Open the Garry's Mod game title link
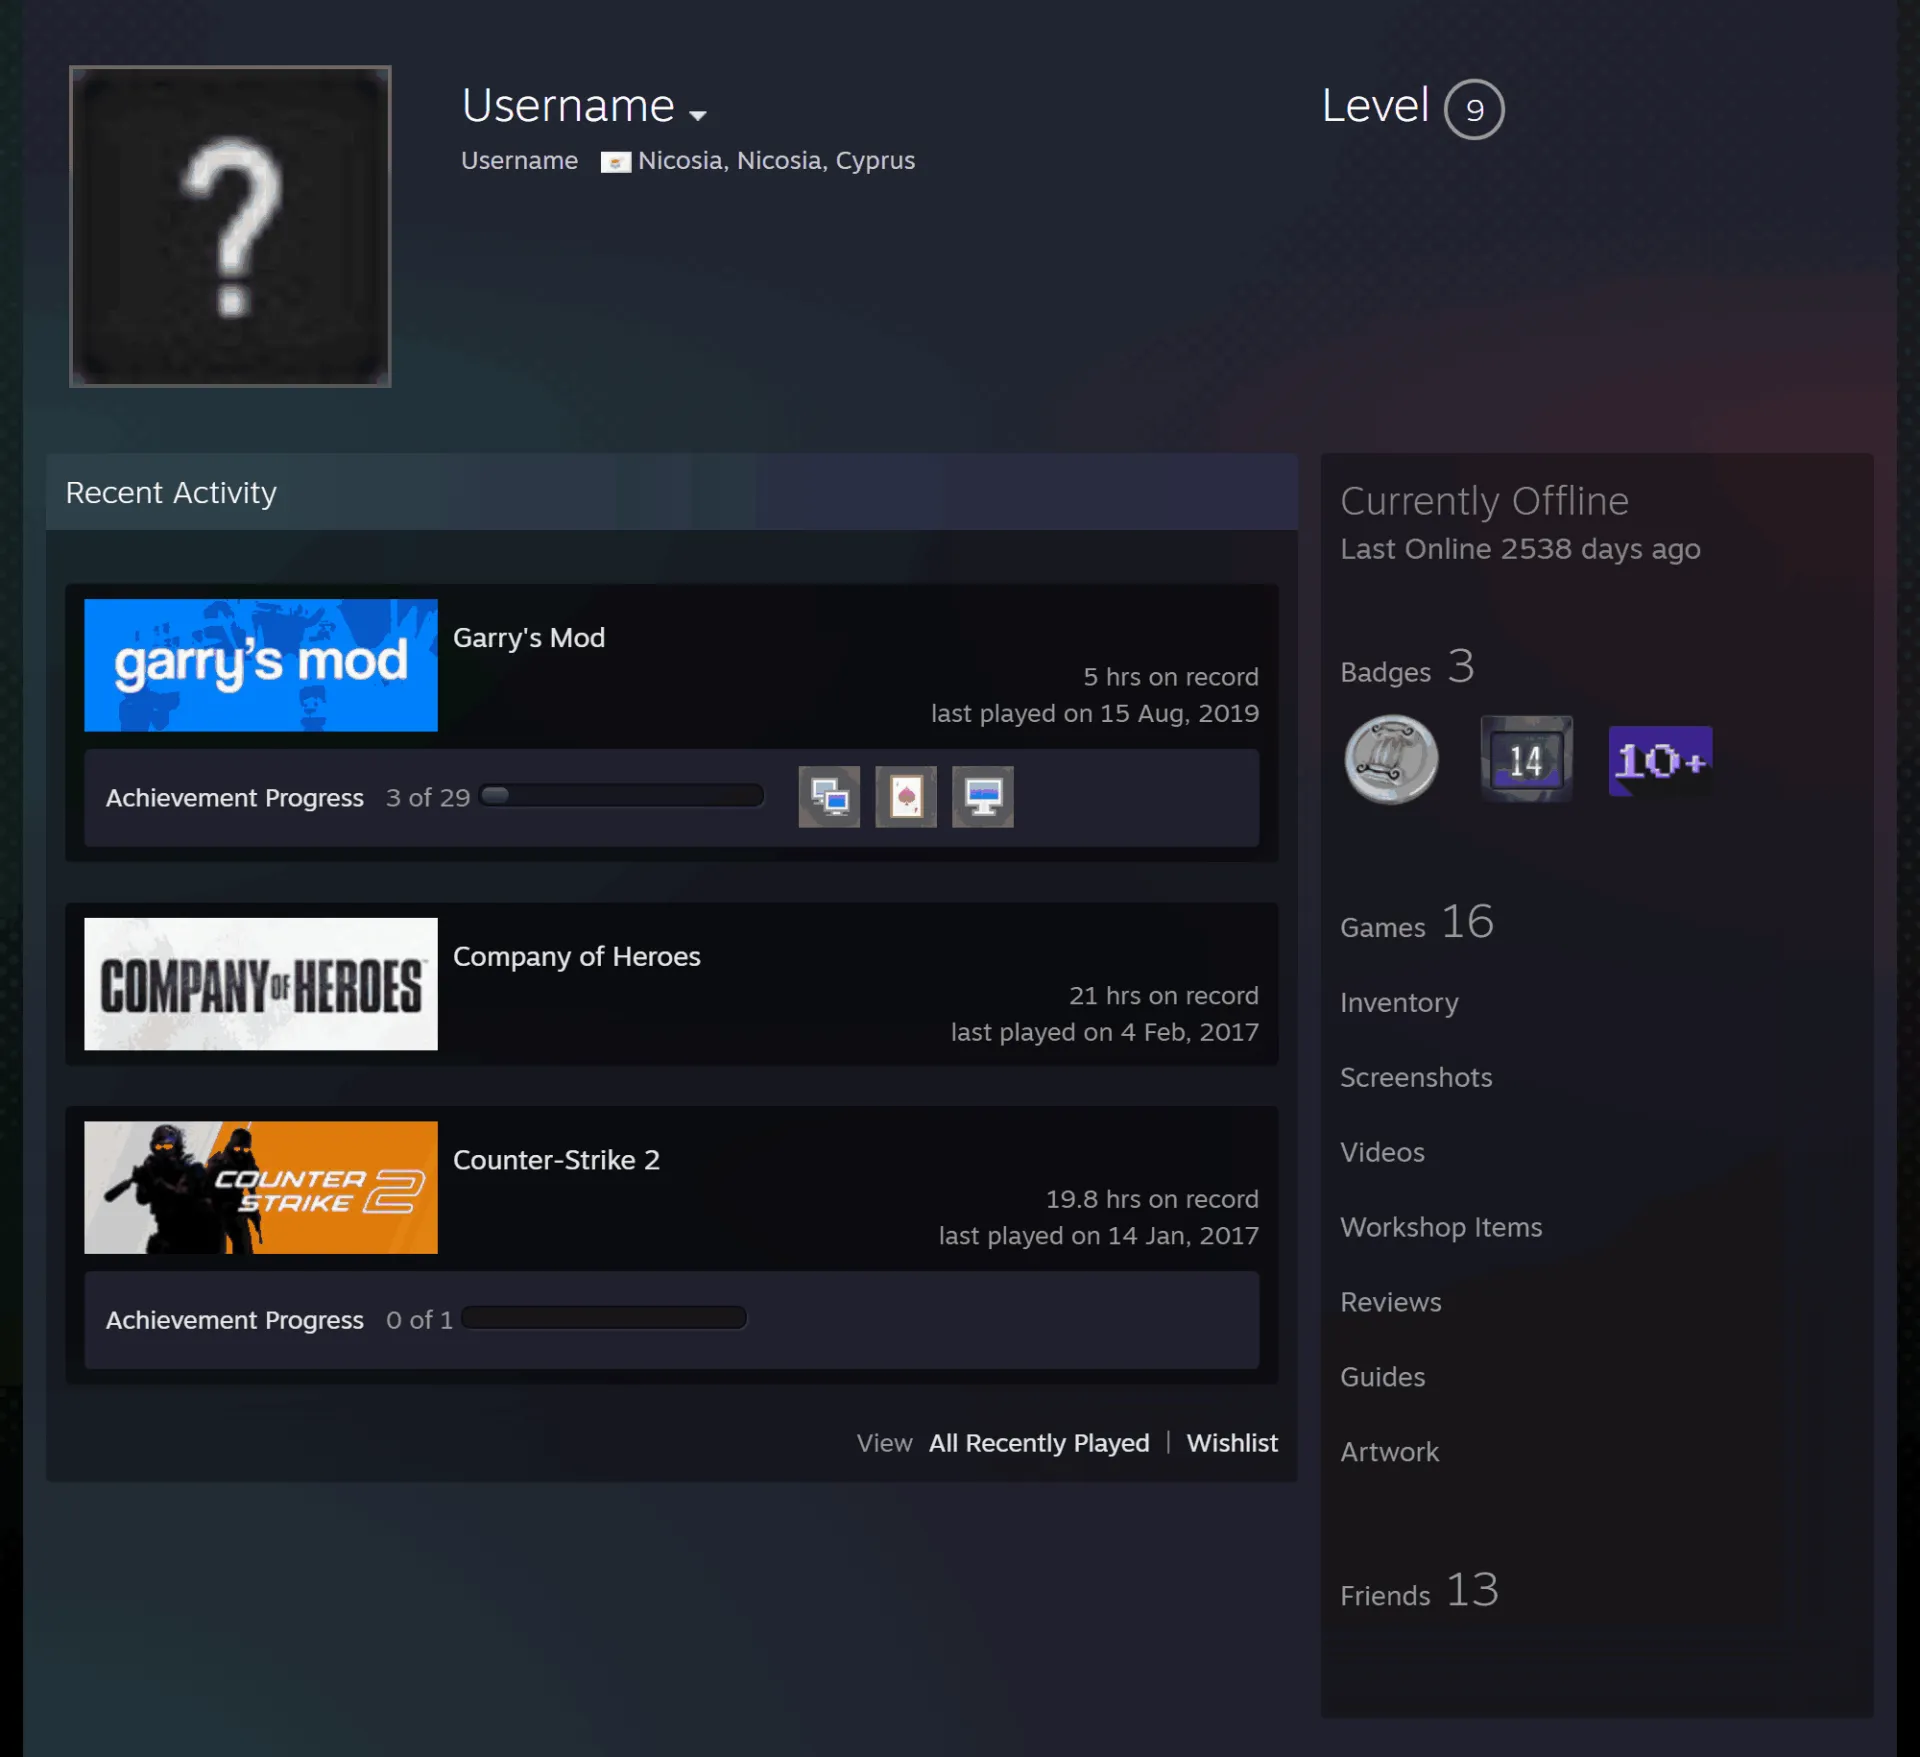This screenshot has width=1920, height=1757. tap(529, 638)
